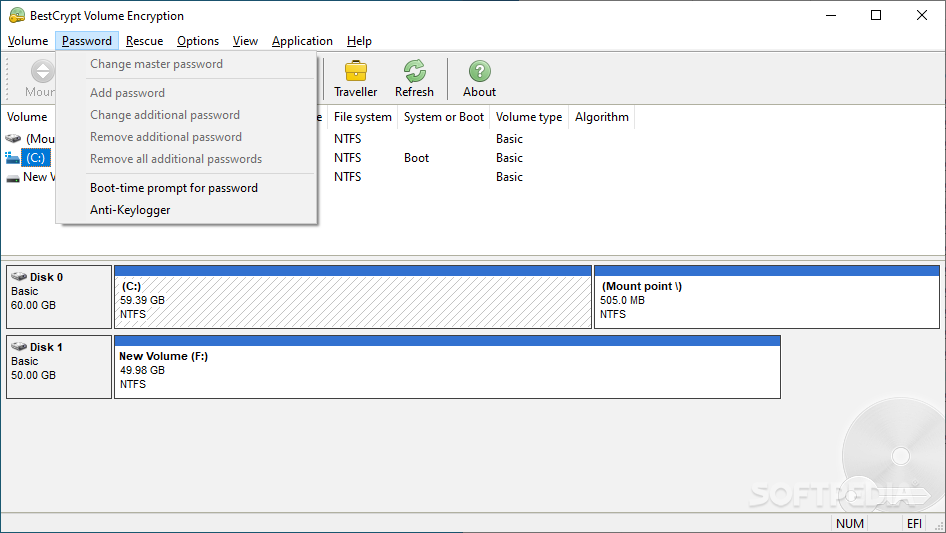
Task: Select the (C:) volume row label
Action: (36, 158)
